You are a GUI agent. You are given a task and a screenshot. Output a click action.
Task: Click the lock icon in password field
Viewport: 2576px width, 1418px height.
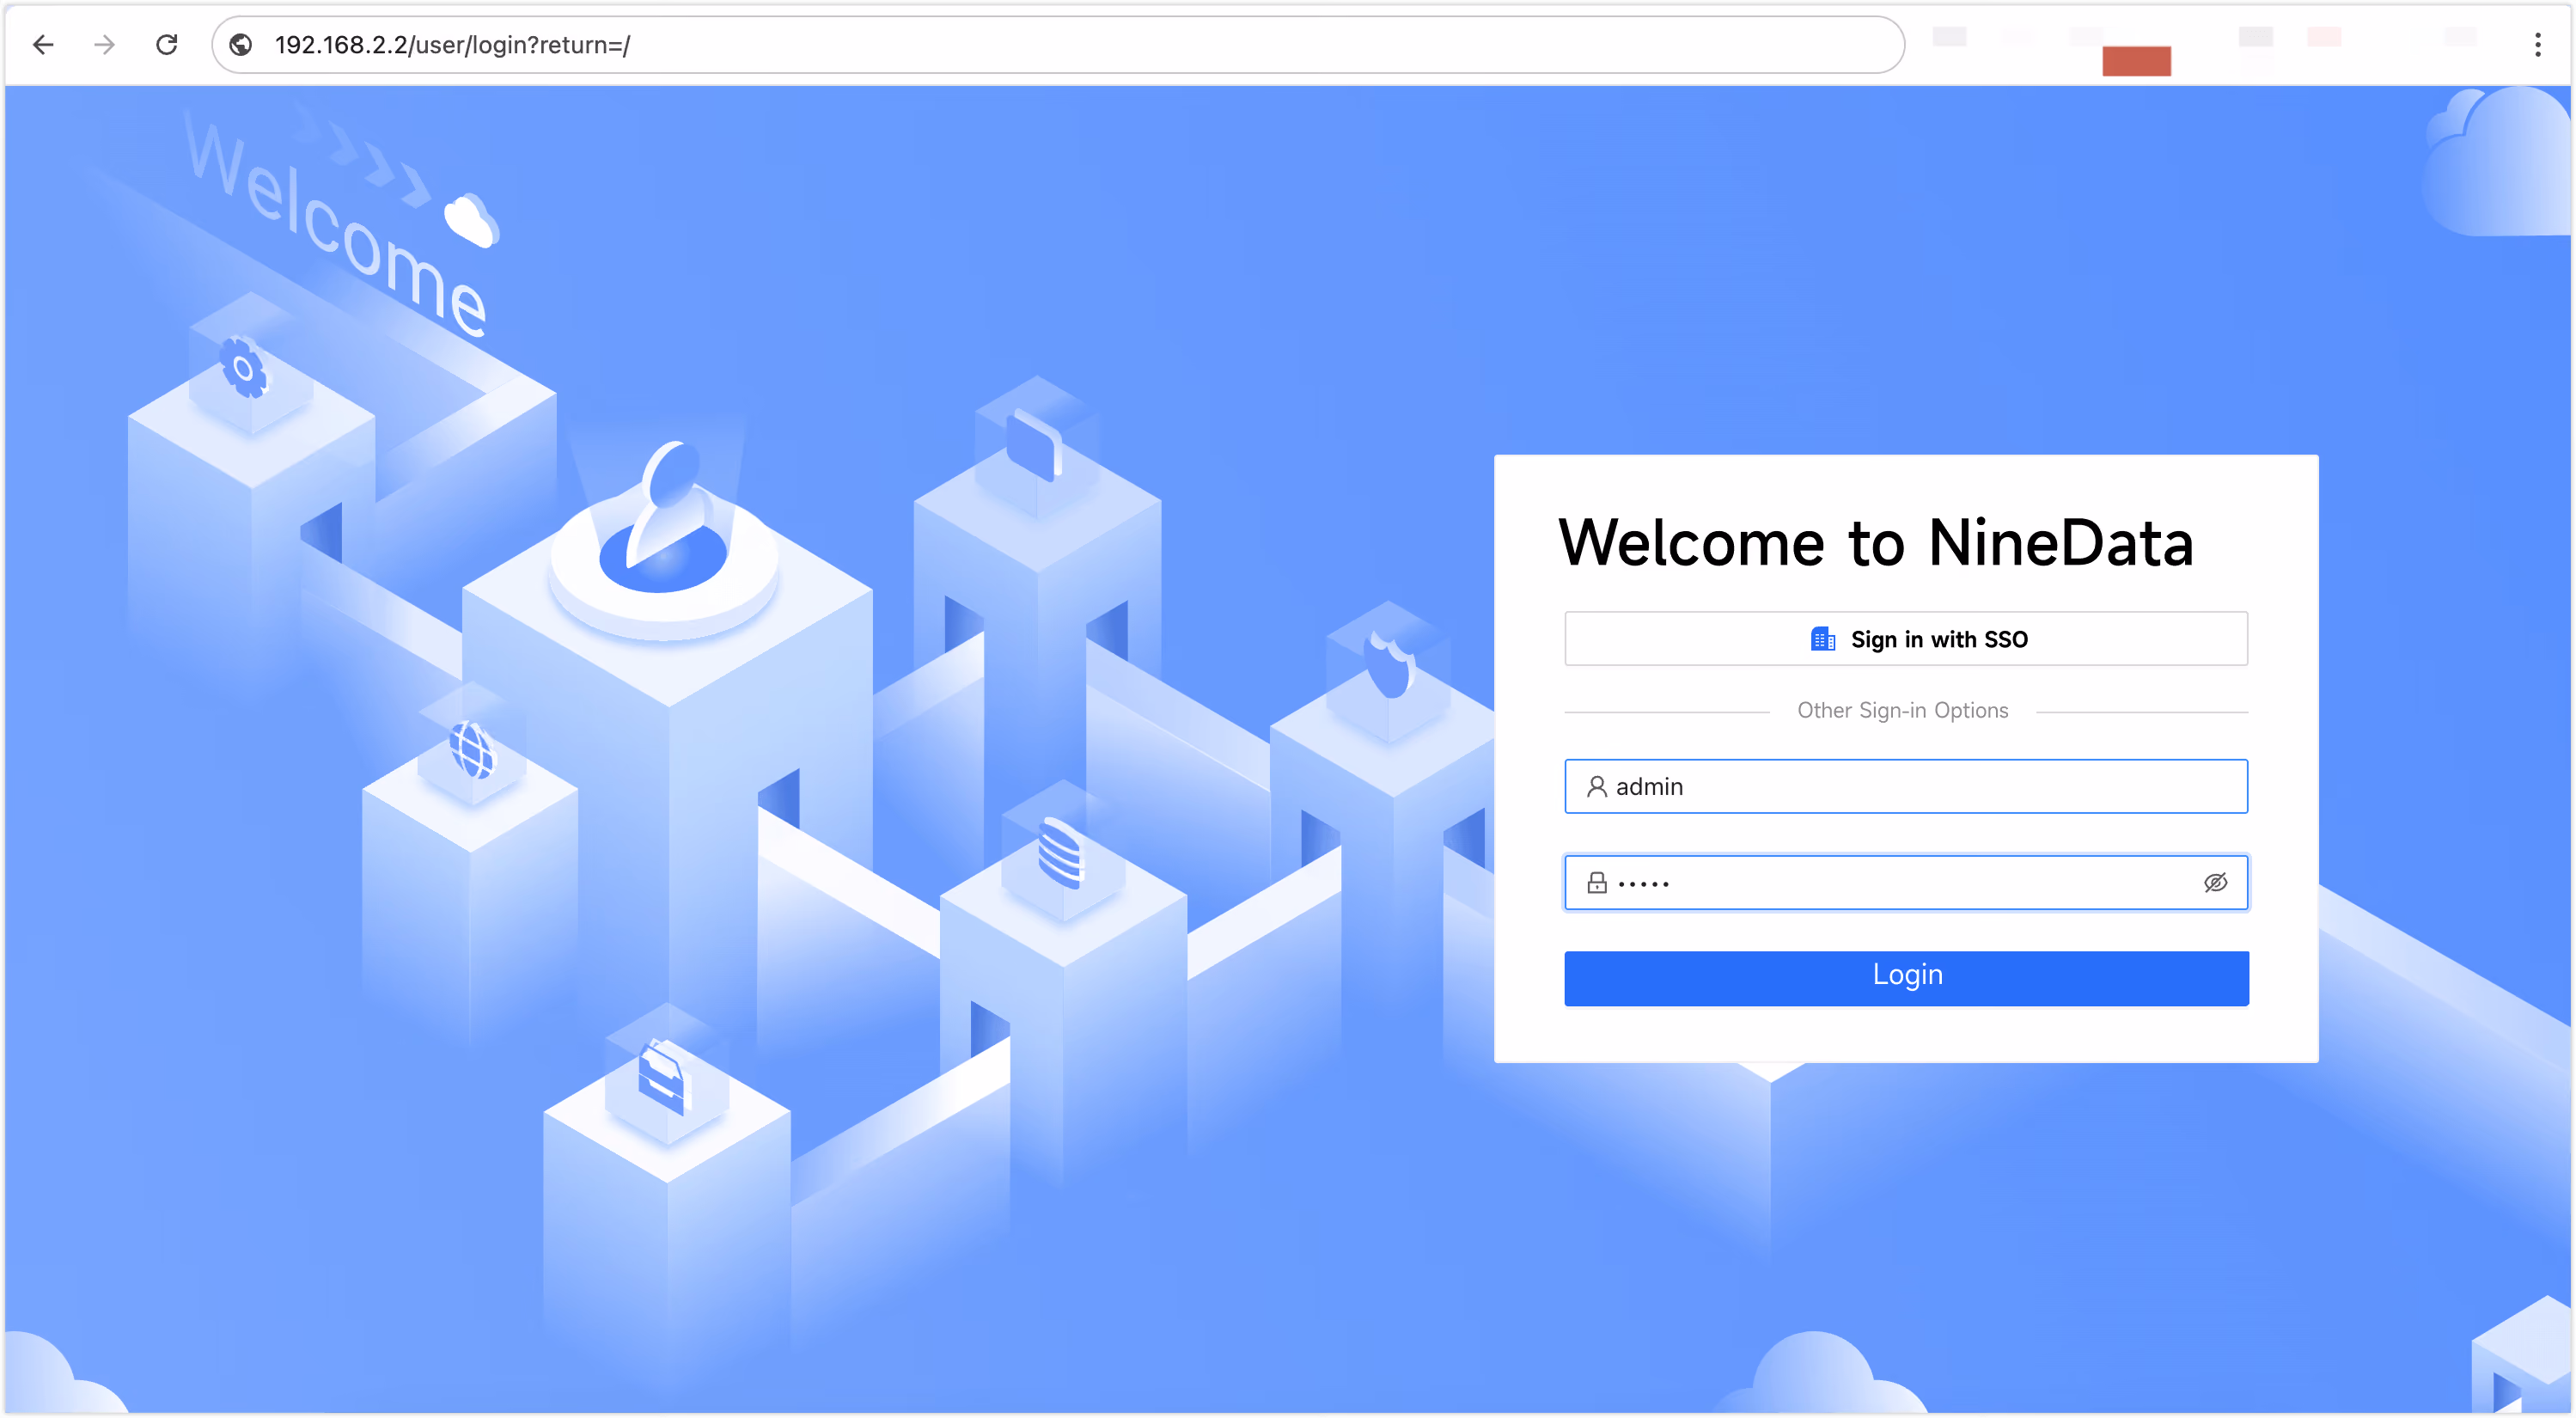click(1597, 883)
